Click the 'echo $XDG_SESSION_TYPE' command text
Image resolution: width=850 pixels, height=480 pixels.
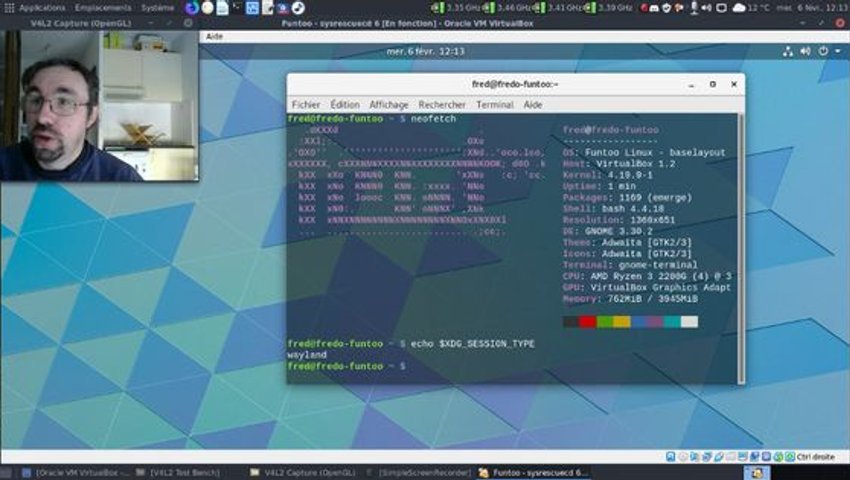473,344
